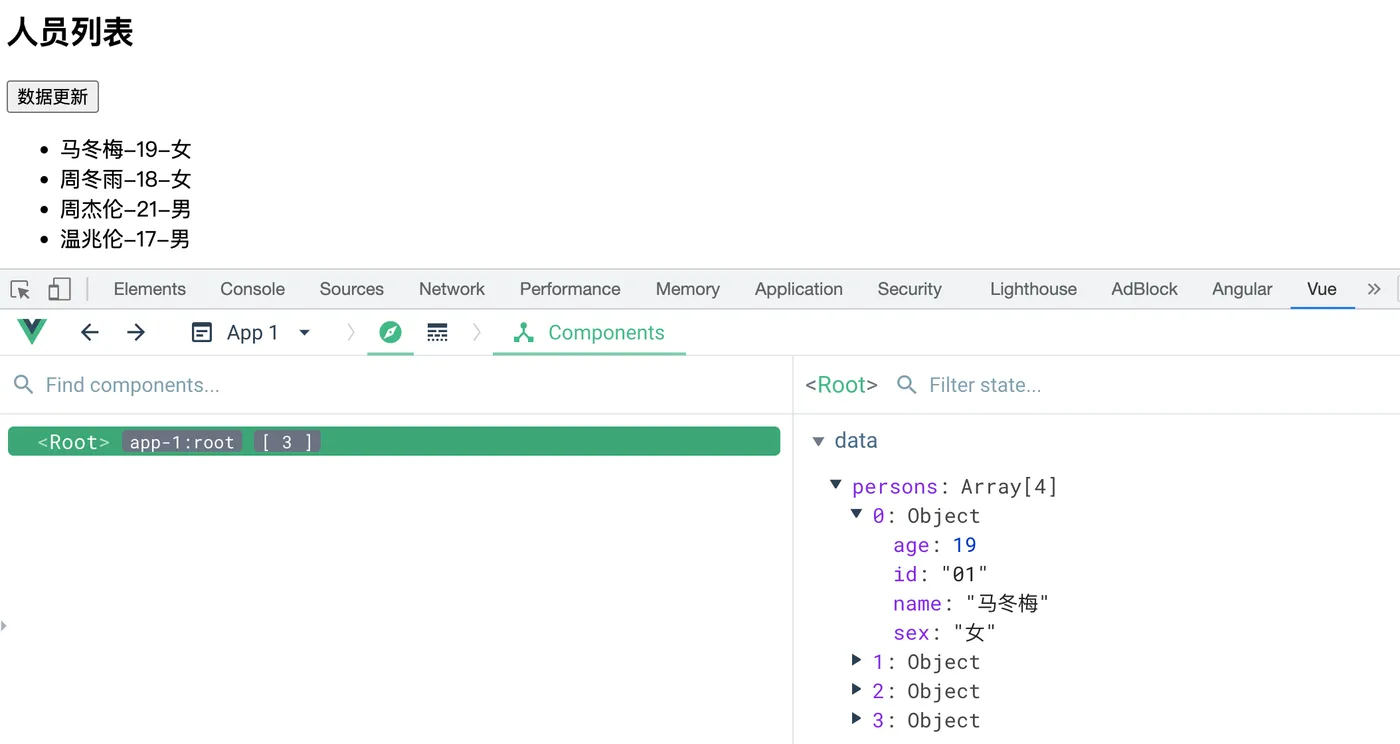This screenshot has width=1400, height=744.
Task: Click the Find components search icon
Action: 23,385
